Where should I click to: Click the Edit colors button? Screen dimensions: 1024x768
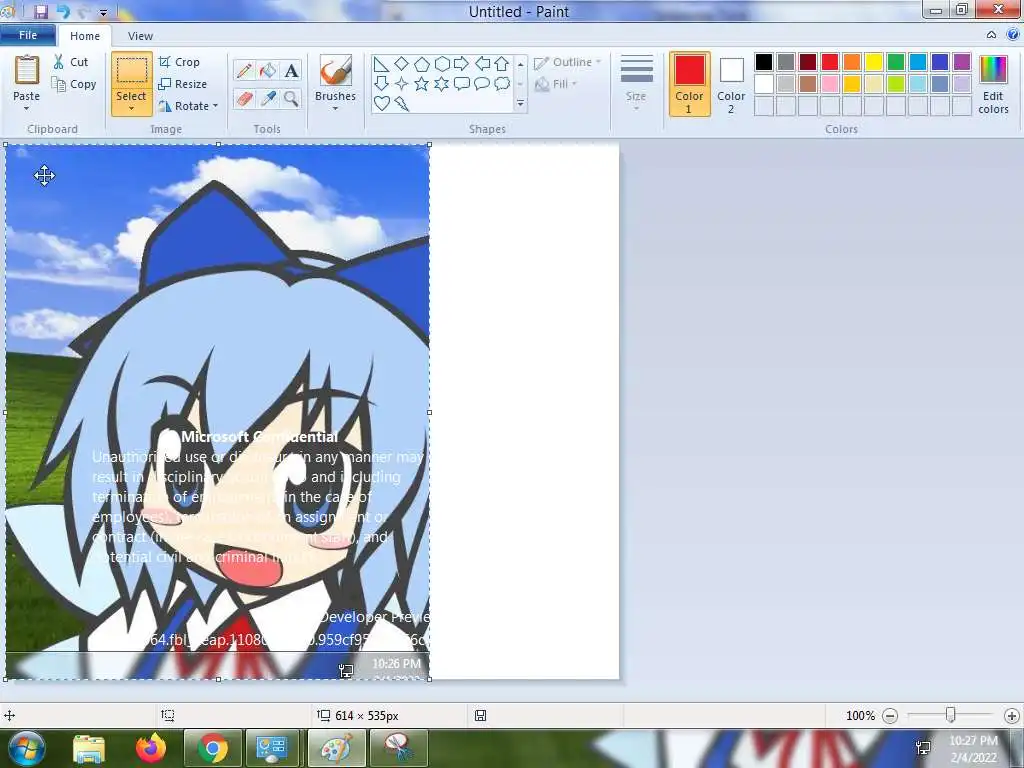pyautogui.click(x=993, y=84)
